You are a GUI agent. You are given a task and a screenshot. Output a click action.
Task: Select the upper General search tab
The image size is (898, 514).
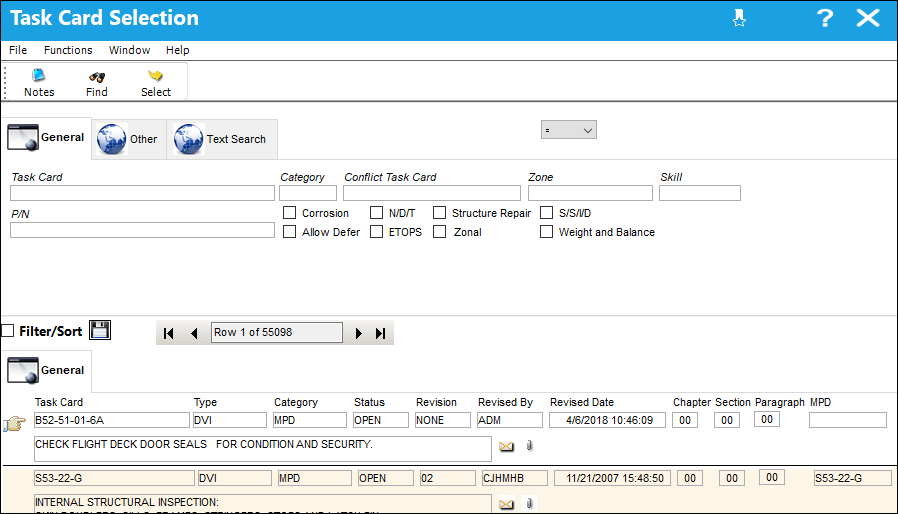click(x=46, y=138)
